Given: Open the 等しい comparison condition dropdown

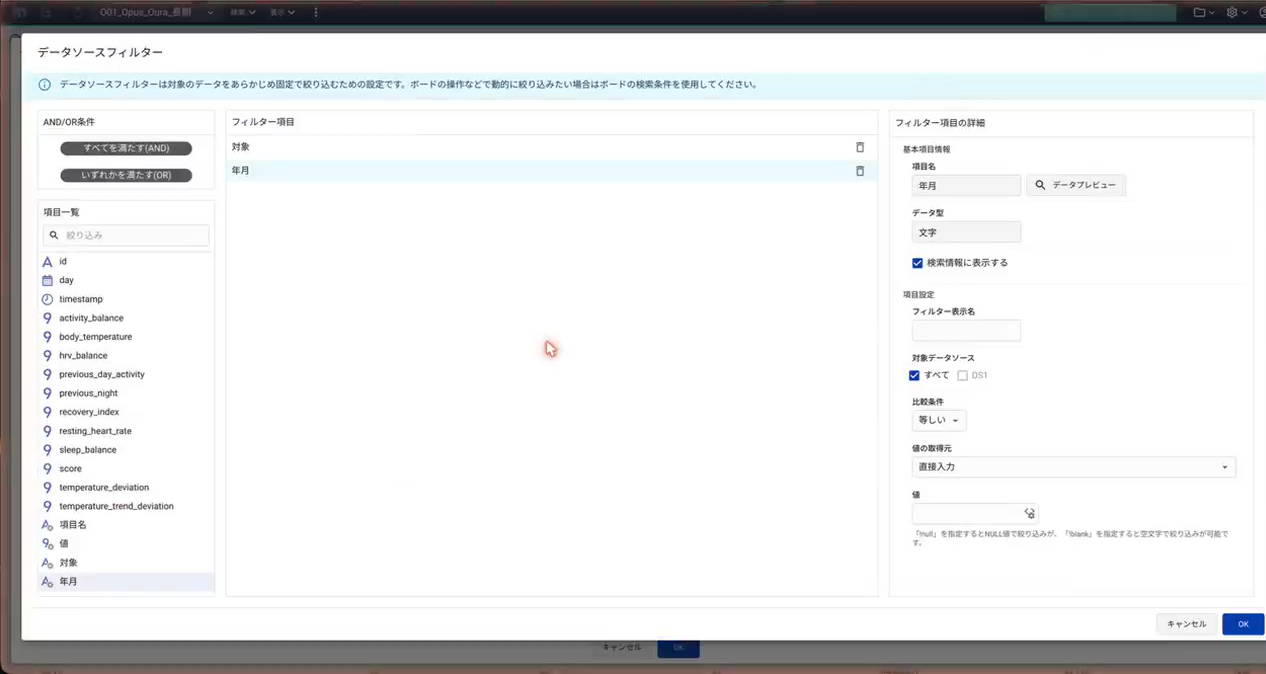Looking at the screenshot, I should tap(939, 421).
